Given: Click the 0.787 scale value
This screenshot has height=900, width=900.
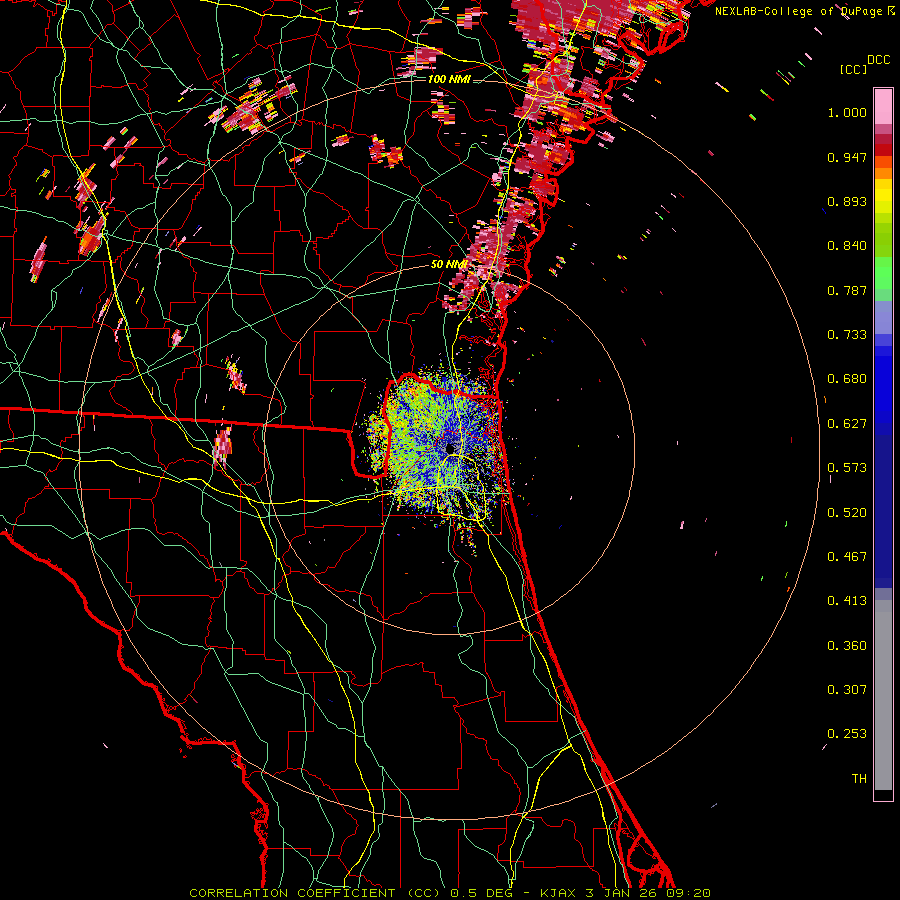Looking at the screenshot, I should coord(847,290).
